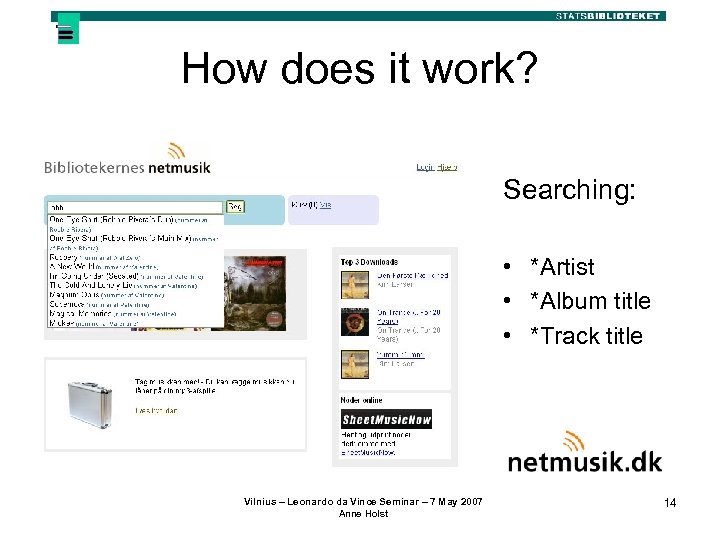This screenshot has height=540, width=720.
Task: Click the third Top 3 Downloads album thumbnail
Action: click(354, 364)
